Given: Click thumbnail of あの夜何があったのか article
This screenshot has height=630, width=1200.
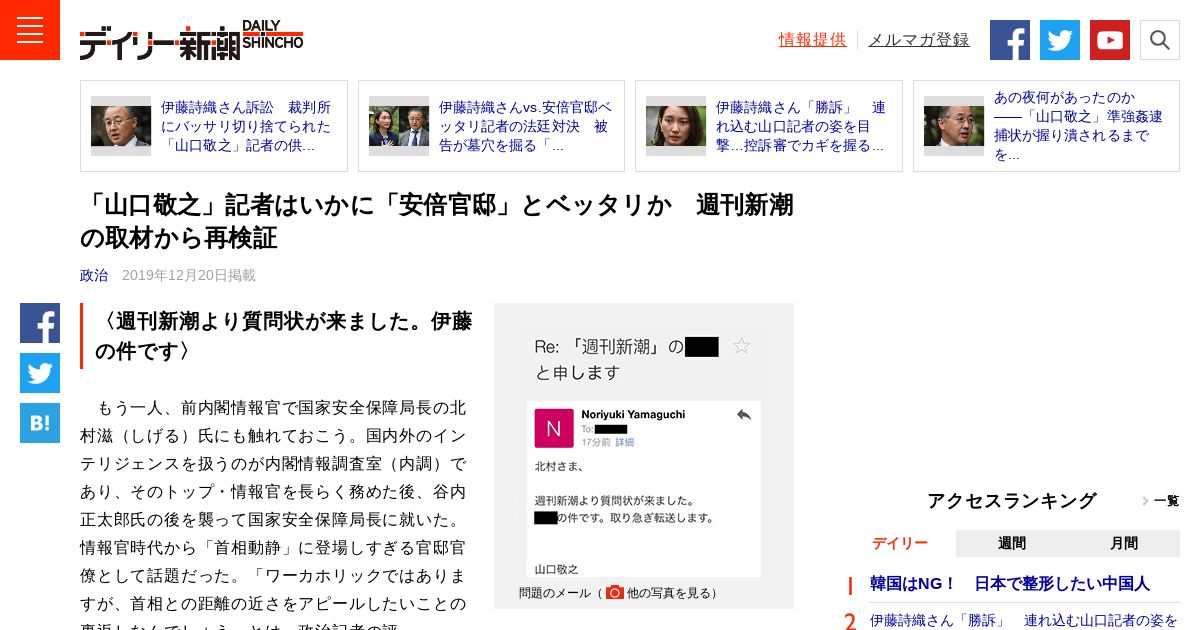Looking at the screenshot, I should 954,126.
